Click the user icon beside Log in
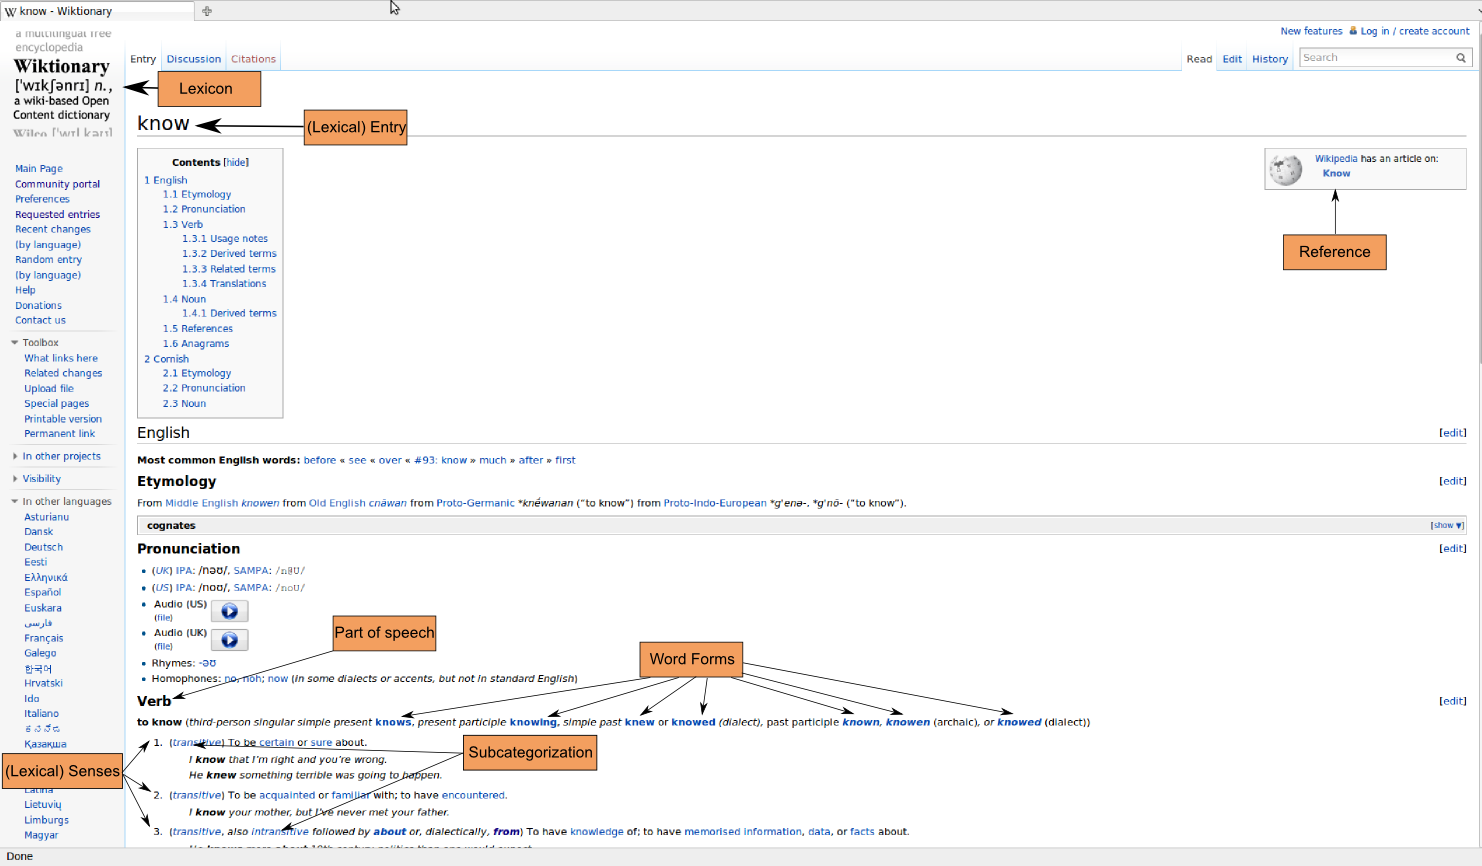The image size is (1482, 866). coord(1353,31)
